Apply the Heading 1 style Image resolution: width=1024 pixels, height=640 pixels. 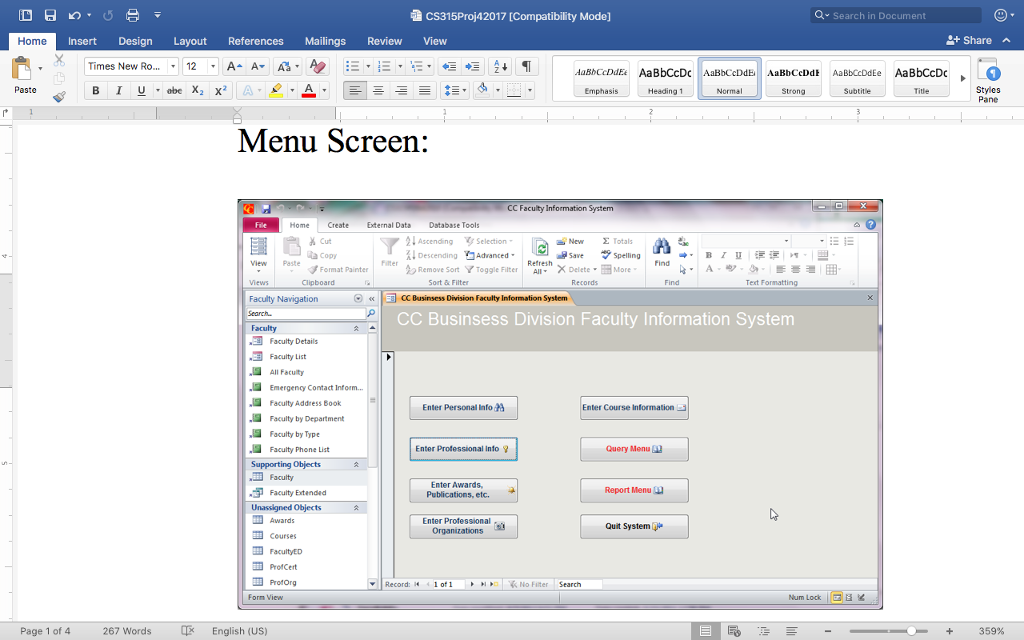point(665,78)
